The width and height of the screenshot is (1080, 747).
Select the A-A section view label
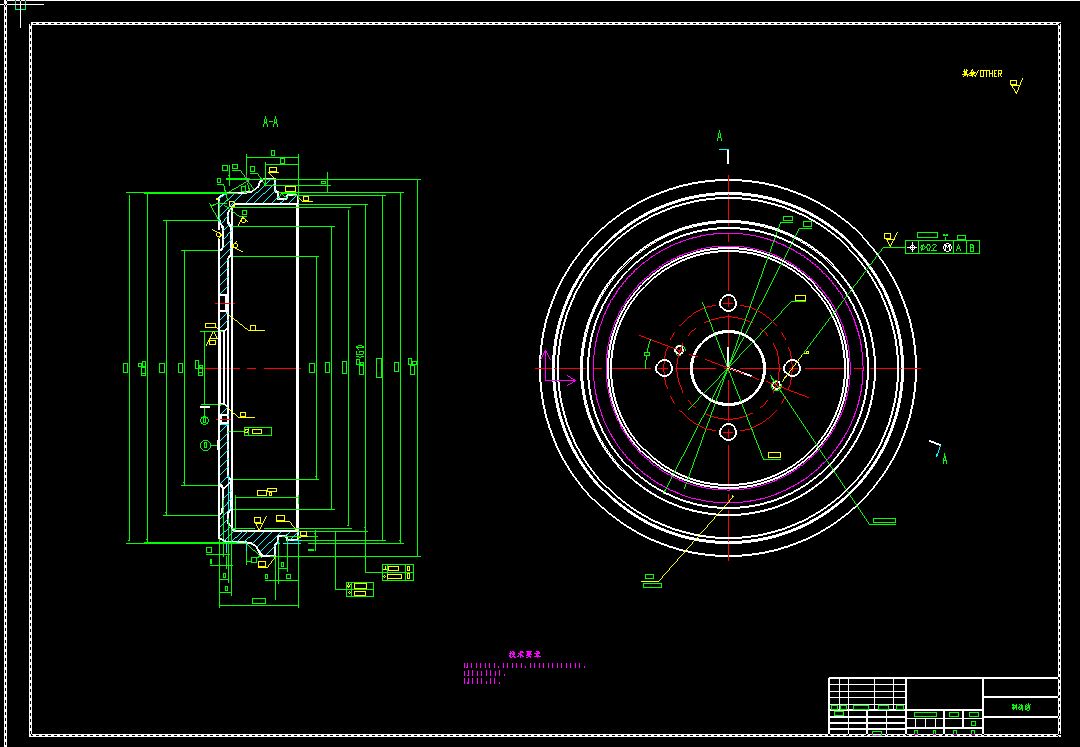pos(271,122)
